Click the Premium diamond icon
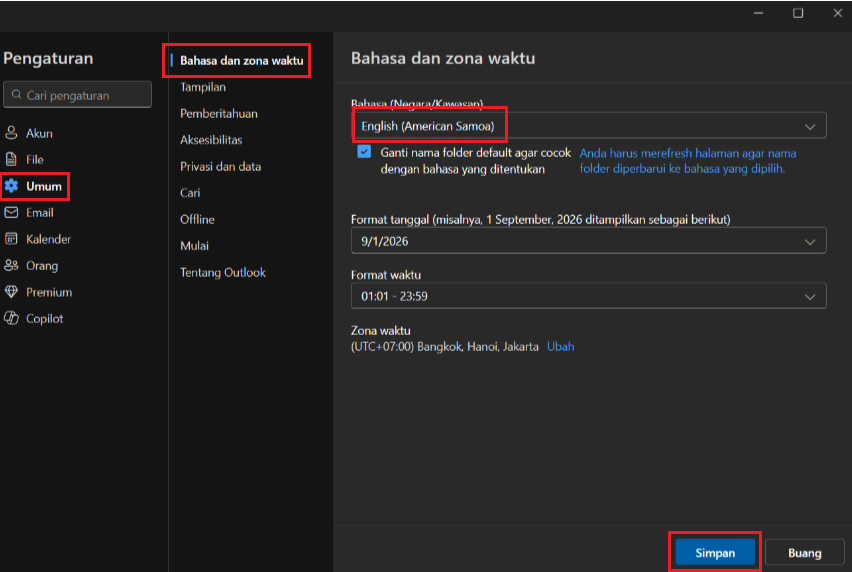Screen dimensions: 852x572 tap(11, 292)
